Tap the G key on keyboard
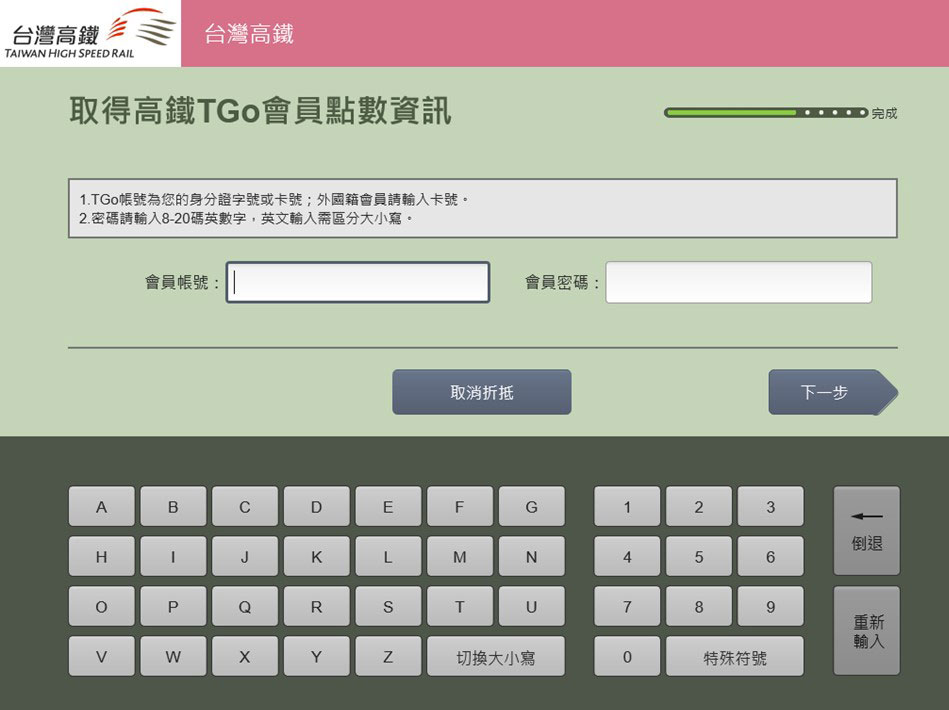Viewport: 949px width, 710px height. (531, 506)
